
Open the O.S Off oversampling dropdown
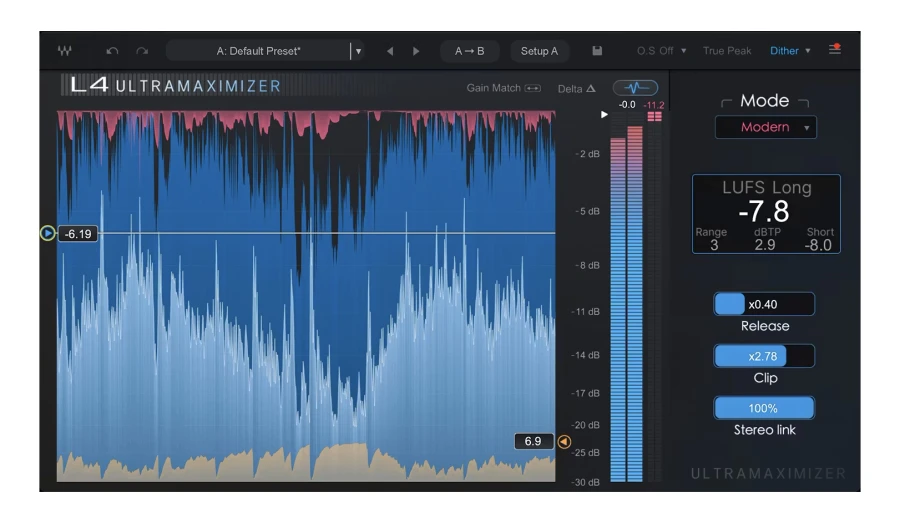point(661,51)
